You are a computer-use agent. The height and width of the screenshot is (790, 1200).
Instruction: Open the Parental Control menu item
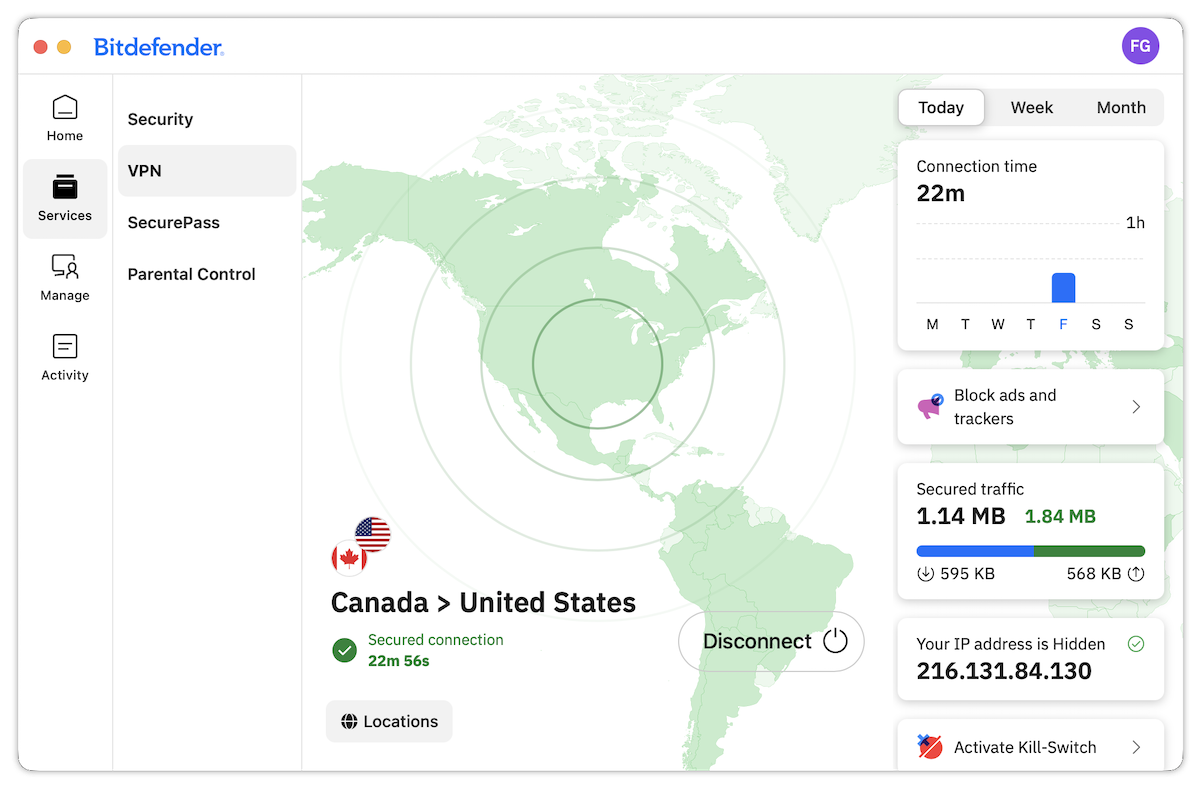[207, 274]
